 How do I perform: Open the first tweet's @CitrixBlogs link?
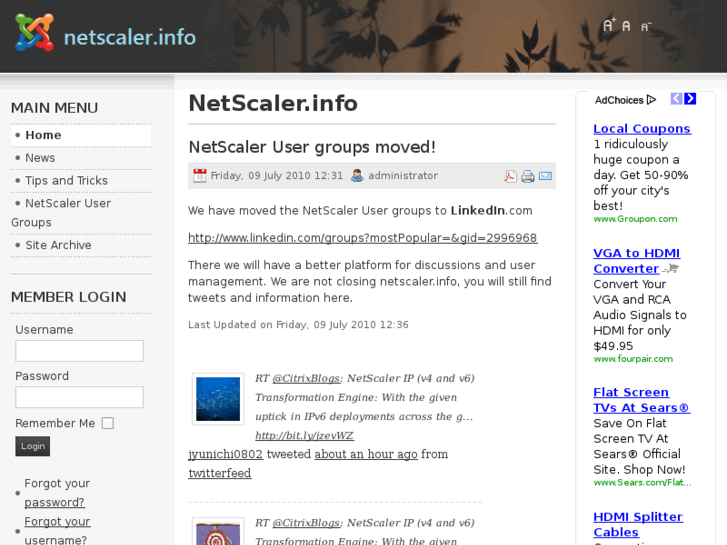pyautogui.click(x=306, y=378)
